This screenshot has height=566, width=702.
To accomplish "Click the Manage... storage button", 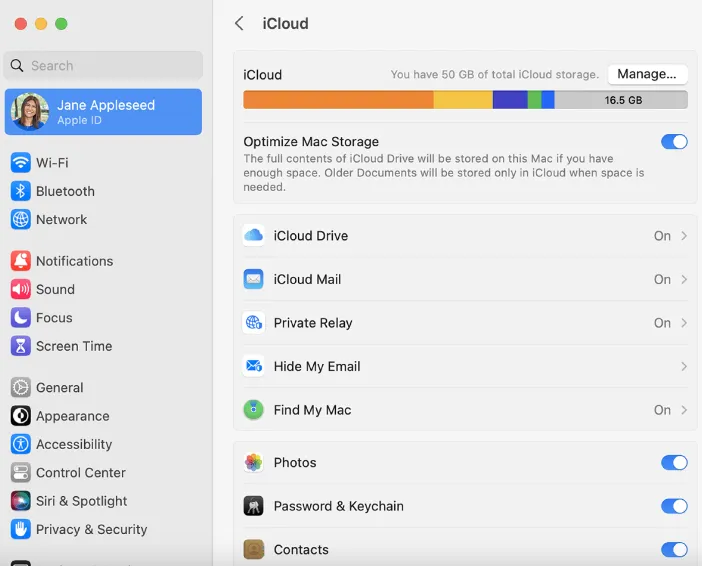I will (647, 74).
